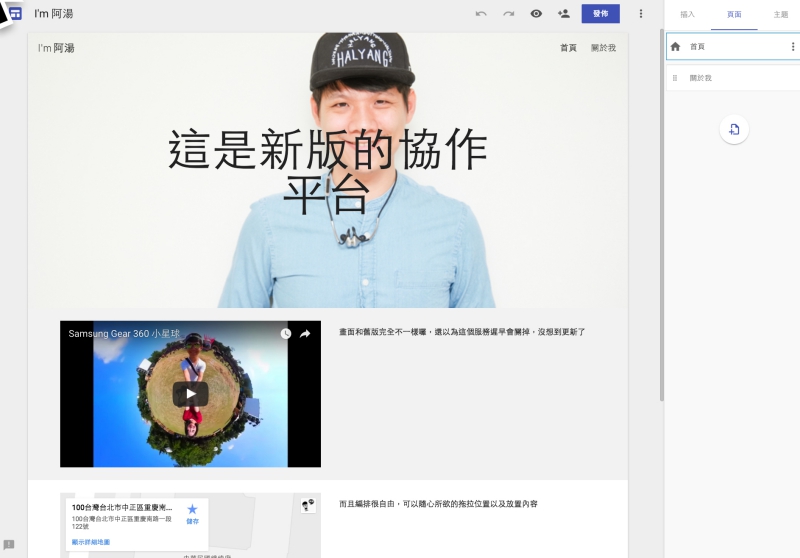
Task: Click the share arrow icon on video
Action: coord(305,334)
